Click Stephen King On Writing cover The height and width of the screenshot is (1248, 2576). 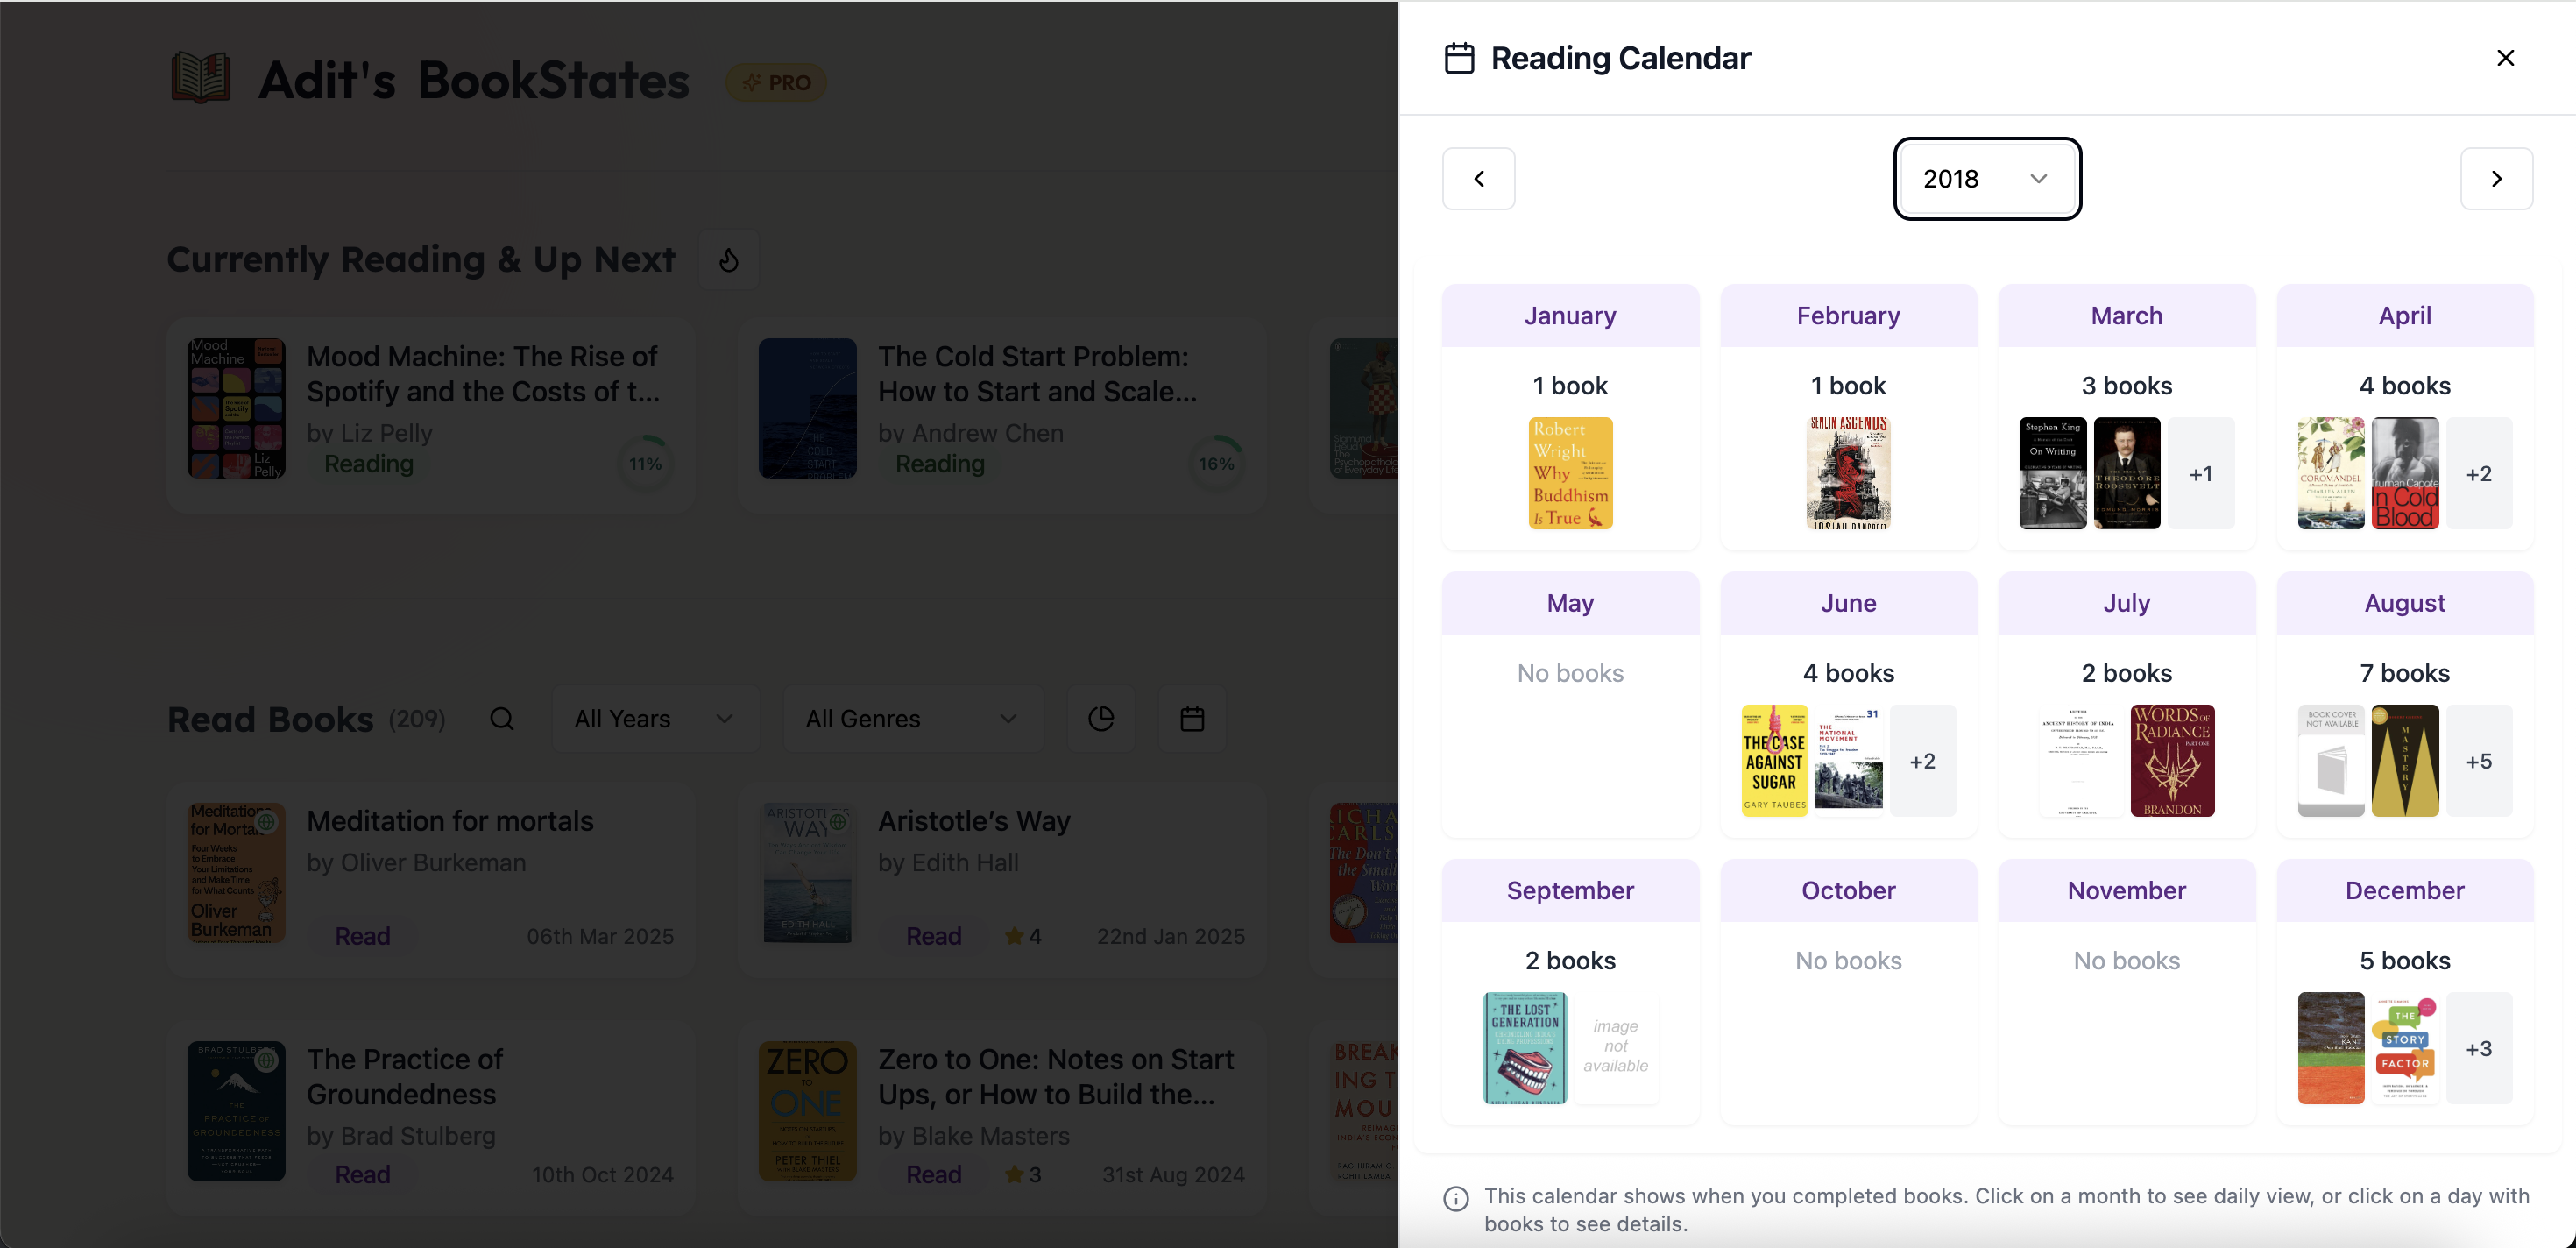coord(2052,473)
